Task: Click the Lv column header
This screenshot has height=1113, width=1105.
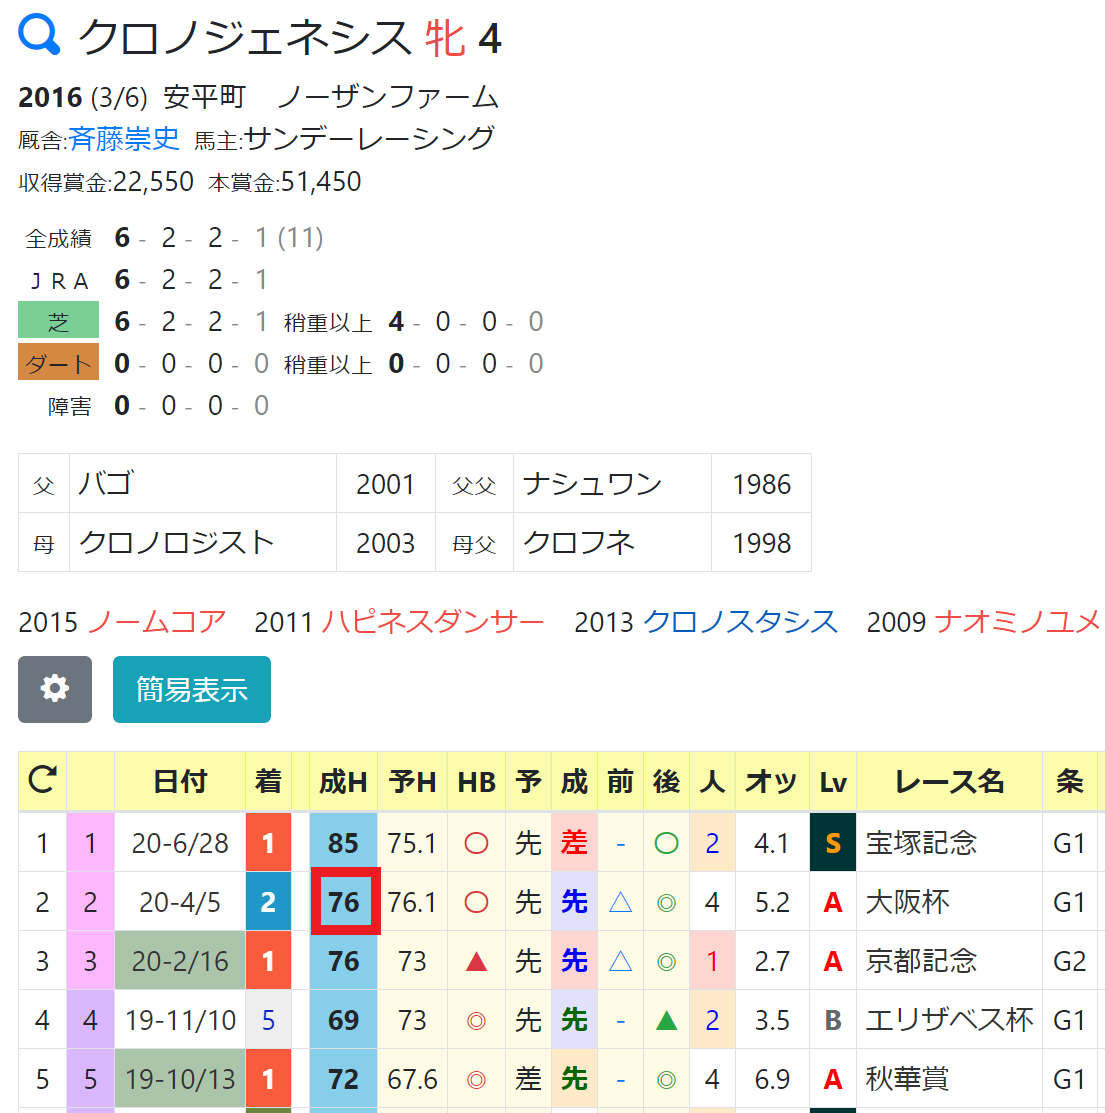Action: [832, 782]
